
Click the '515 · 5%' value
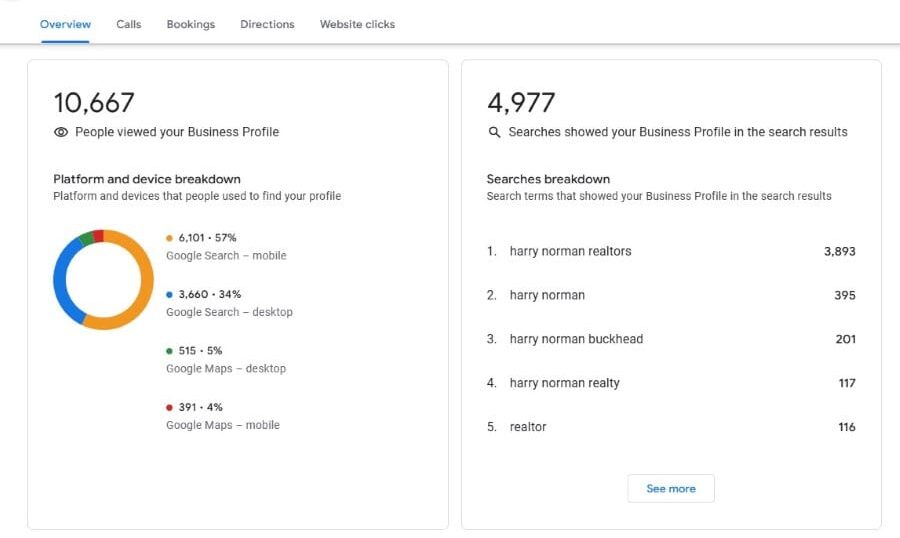coord(200,351)
